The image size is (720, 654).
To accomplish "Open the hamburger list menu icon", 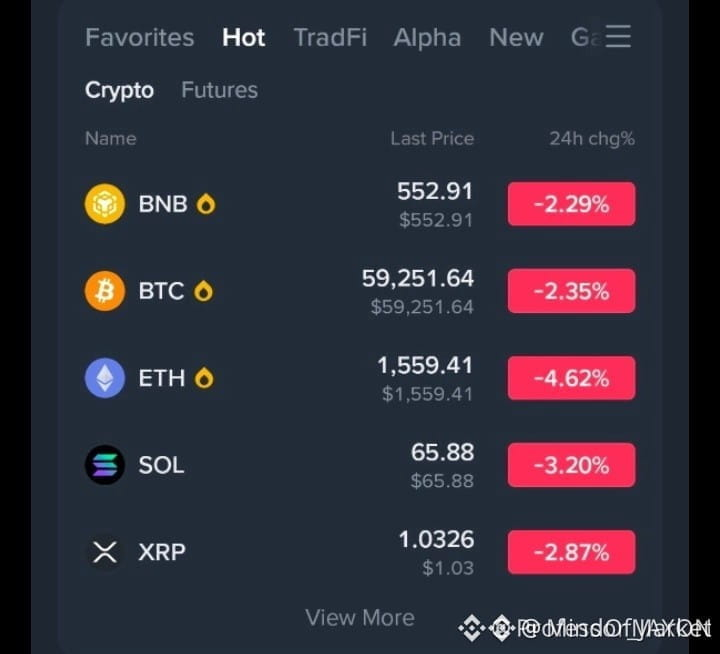I will coord(618,36).
